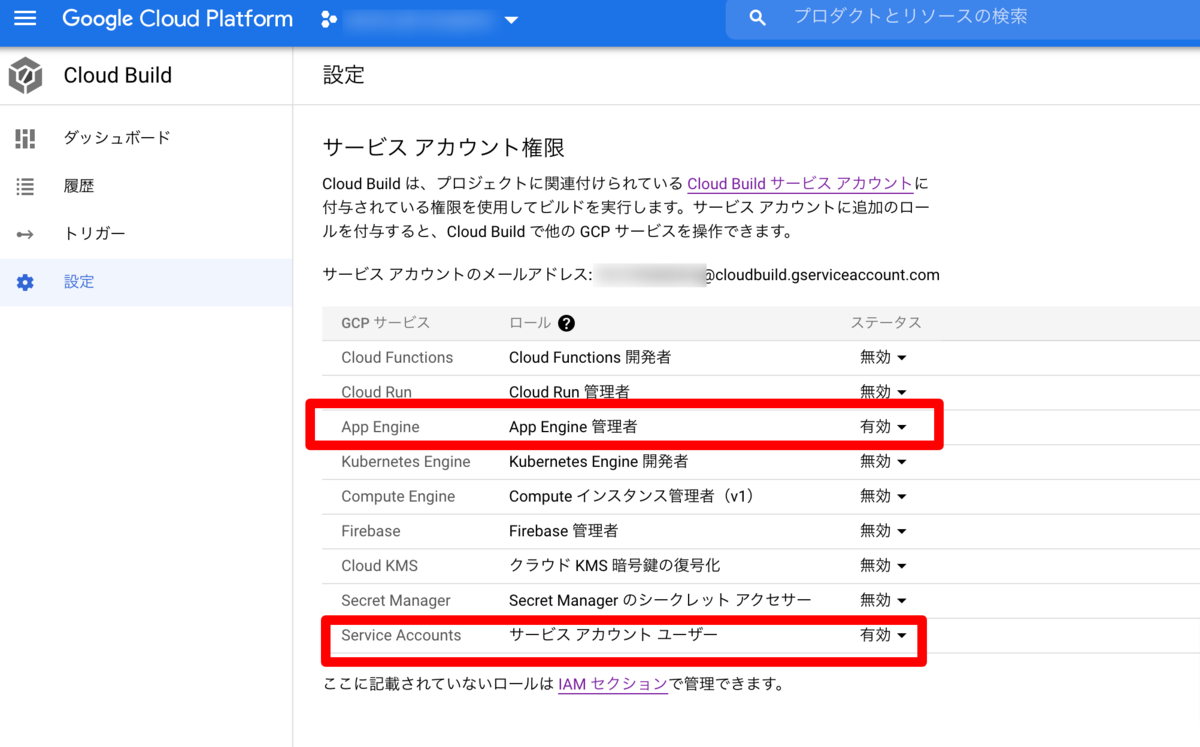Open the ダッシュボード menu item
The width and height of the screenshot is (1200, 747).
pos(146,138)
